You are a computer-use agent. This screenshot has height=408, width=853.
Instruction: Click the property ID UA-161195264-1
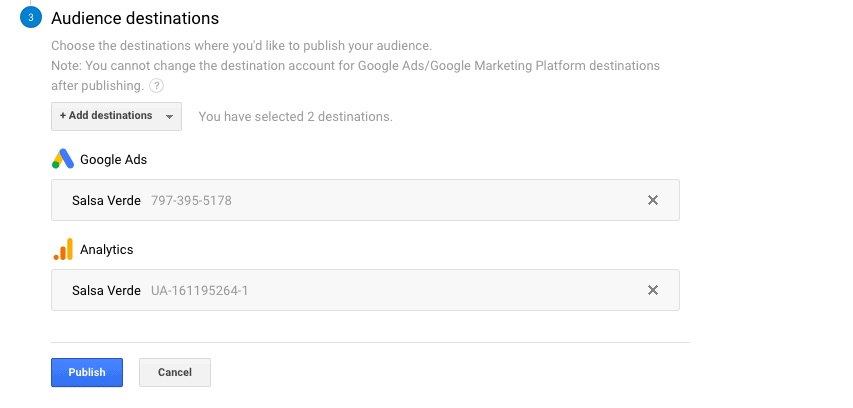(x=200, y=290)
